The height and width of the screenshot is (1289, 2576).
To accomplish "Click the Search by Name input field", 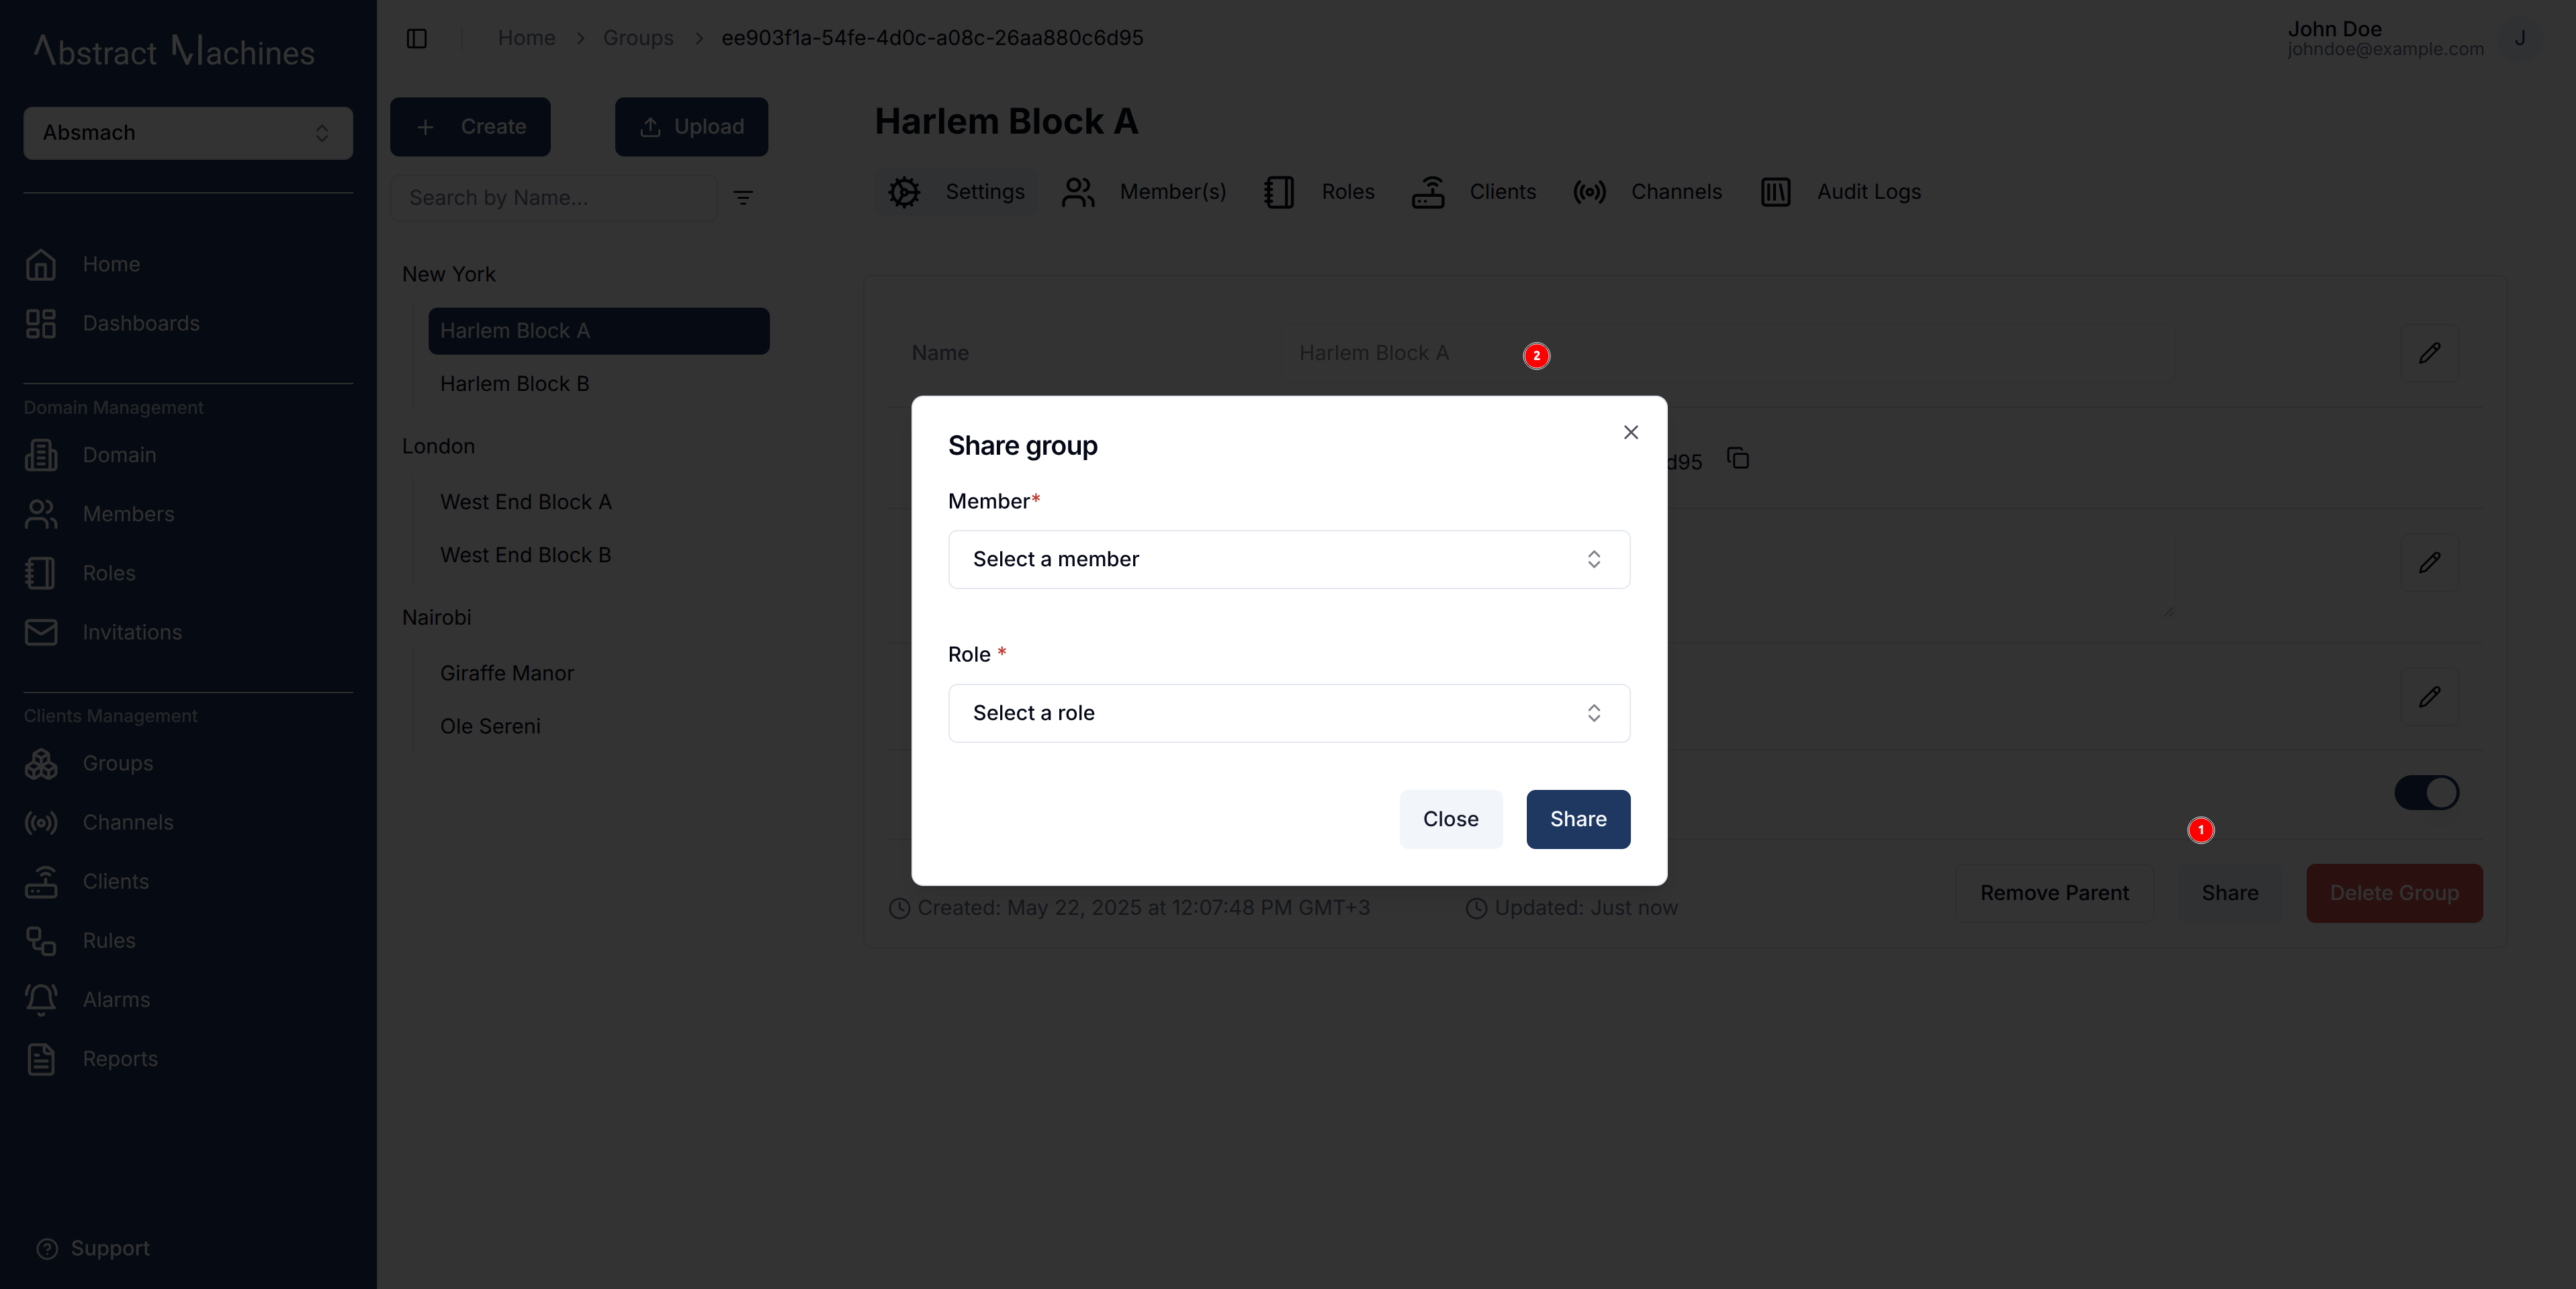I will tap(553, 198).
